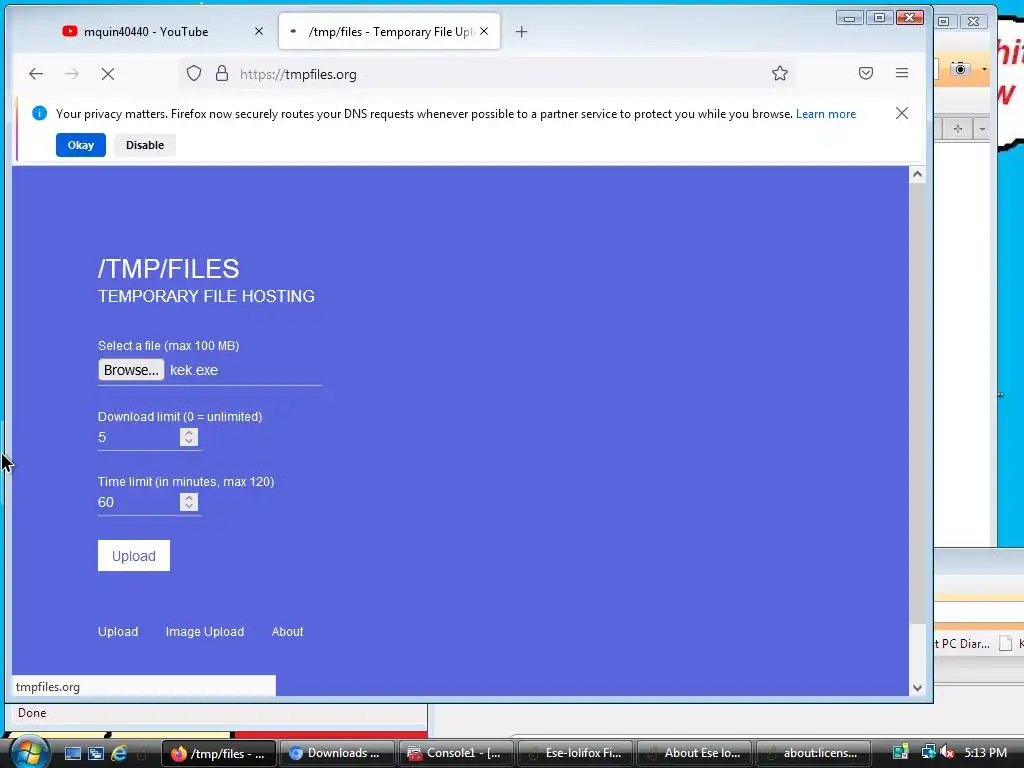Click the muted volume tray icon
Image resolution: width=1024 pixels, height=768 pixels.
pos(947,752)
